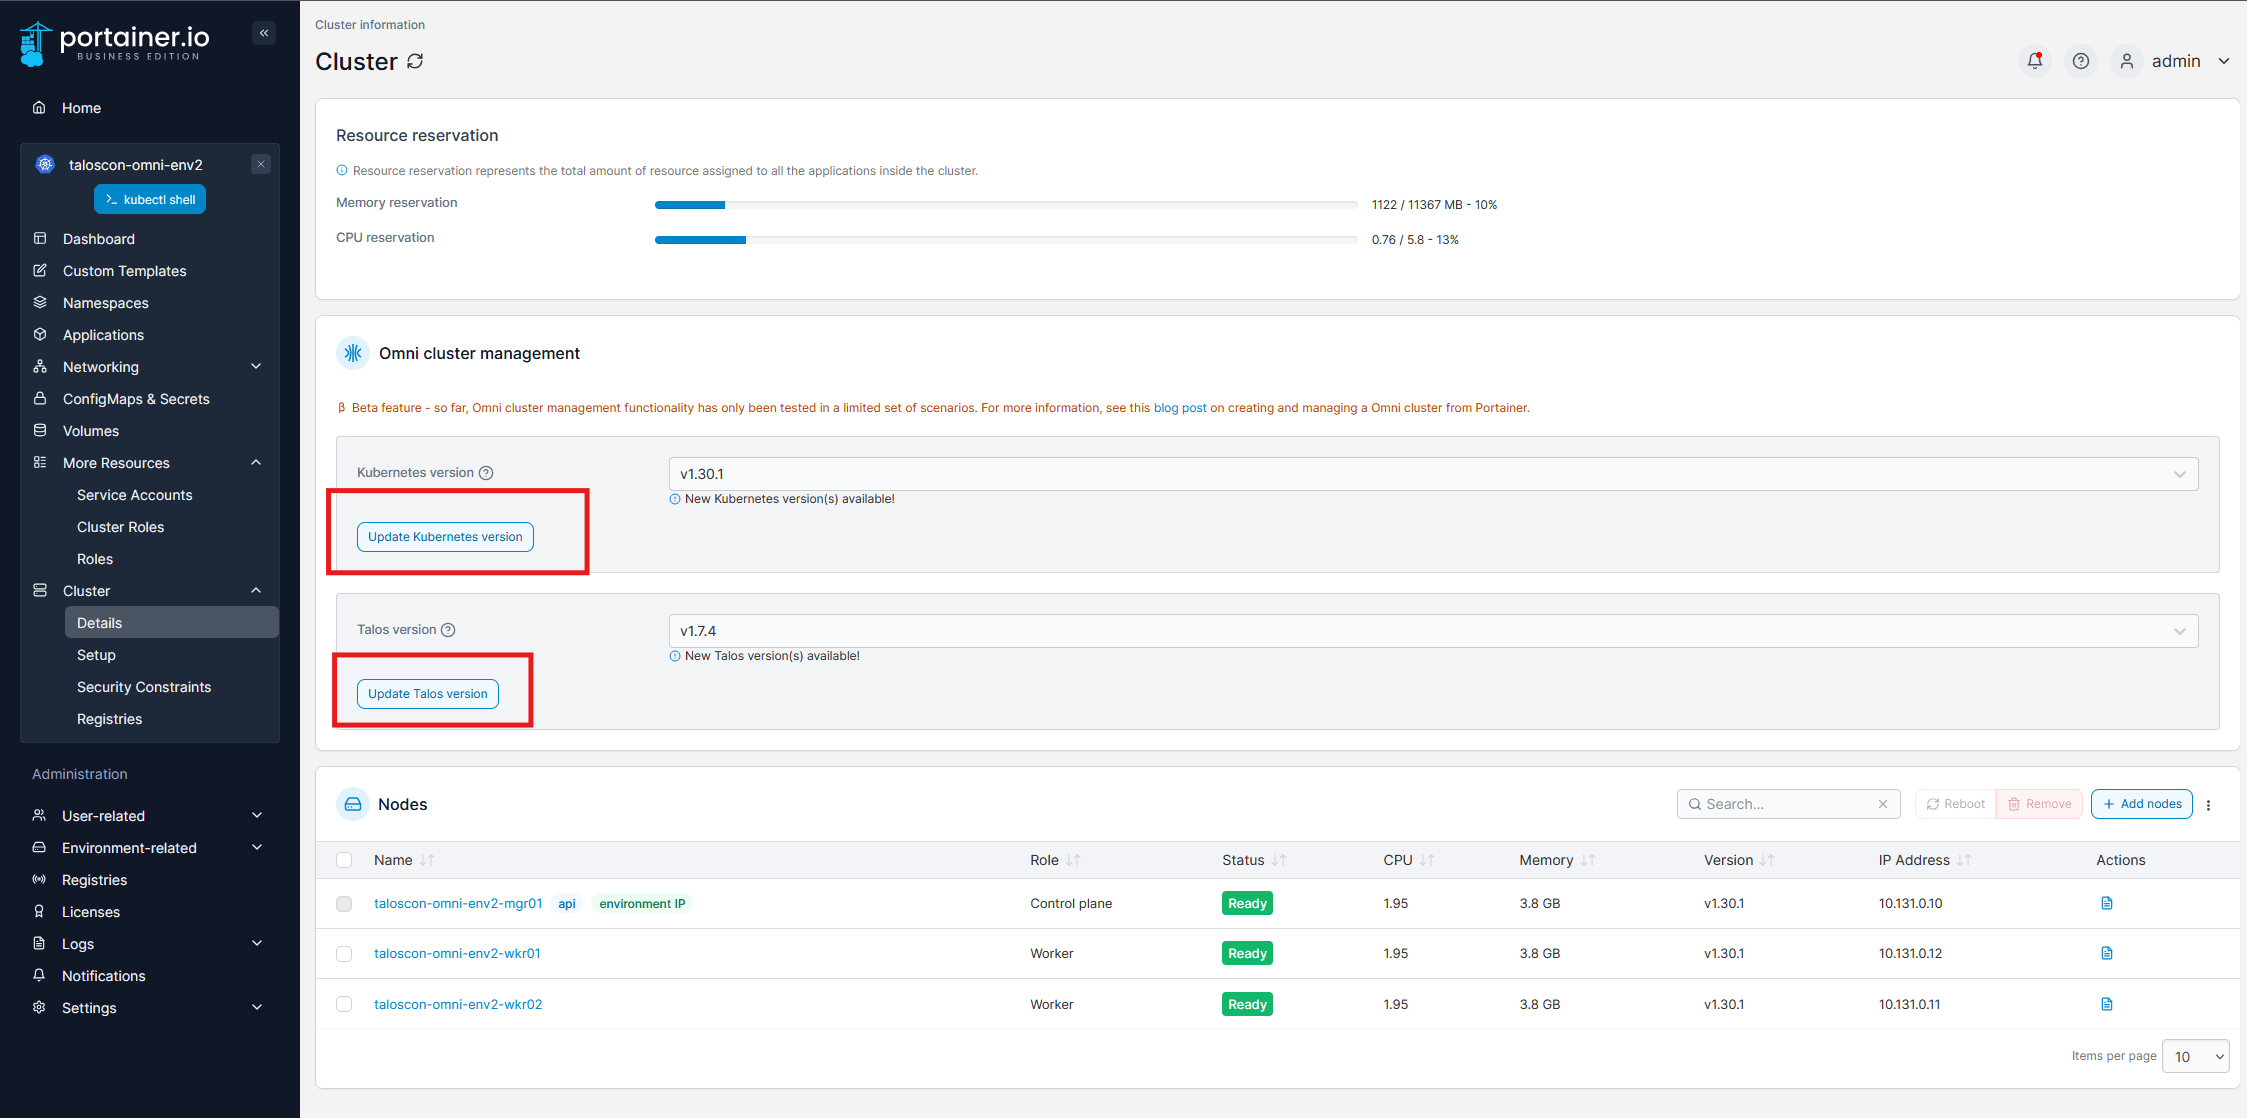This screenshot has width=2247, height=1118.
Task: Click the admin user avatar icon
Action: point(2127,61)
